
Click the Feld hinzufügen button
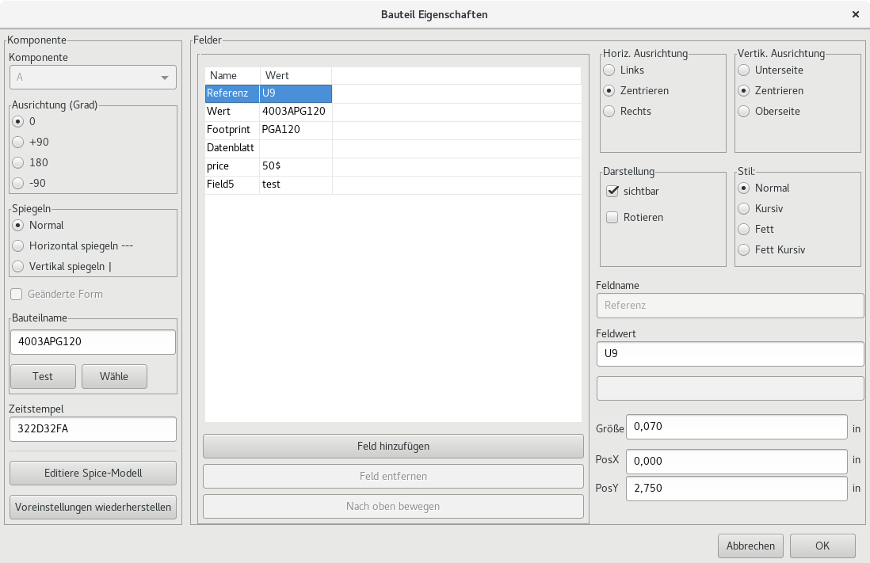tap(393, 446)
